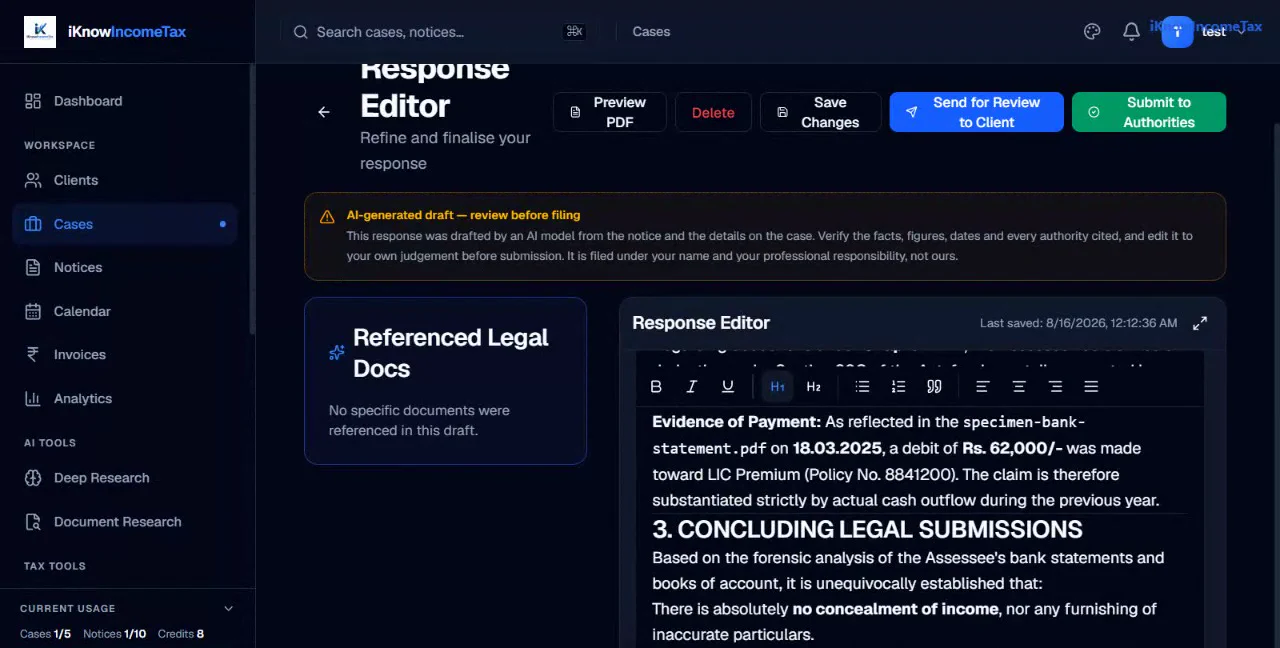Screen dimensions: 1280x648
Task: Open the Analytics page
Action: [125, 398]
